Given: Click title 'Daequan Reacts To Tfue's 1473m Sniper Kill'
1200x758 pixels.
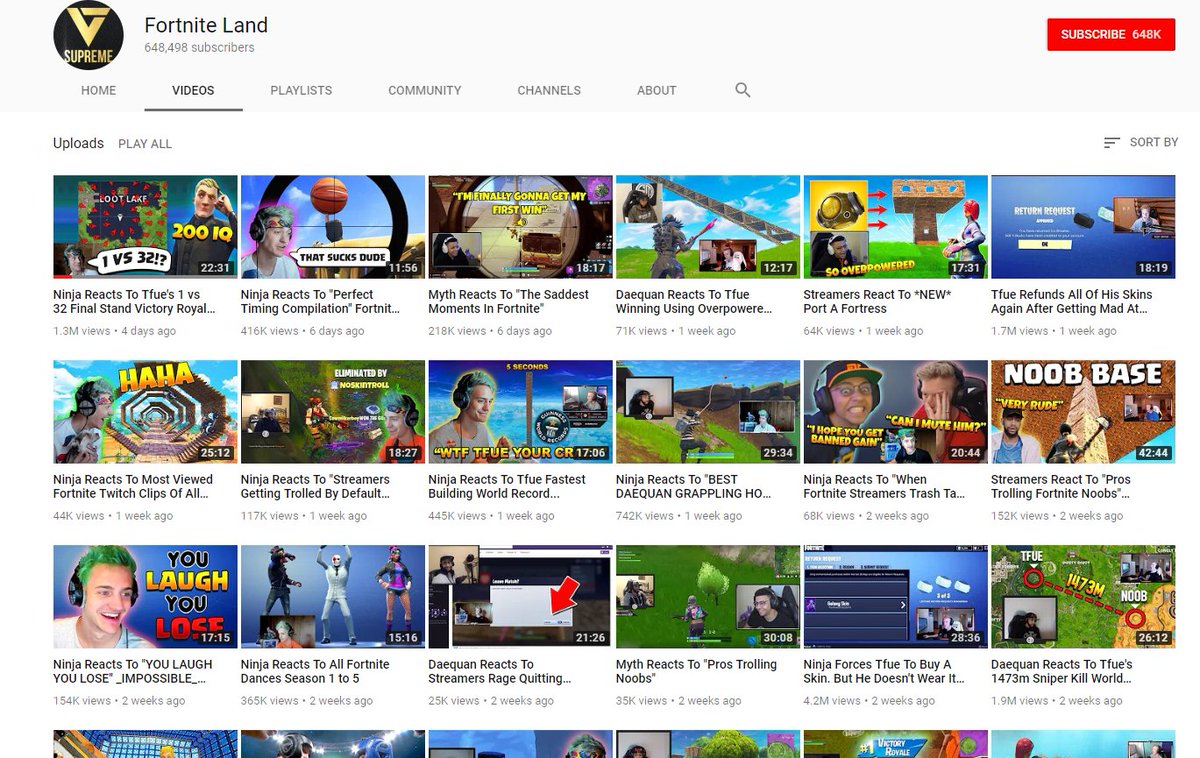Looking at the screenshot, I should point(1062,672).
